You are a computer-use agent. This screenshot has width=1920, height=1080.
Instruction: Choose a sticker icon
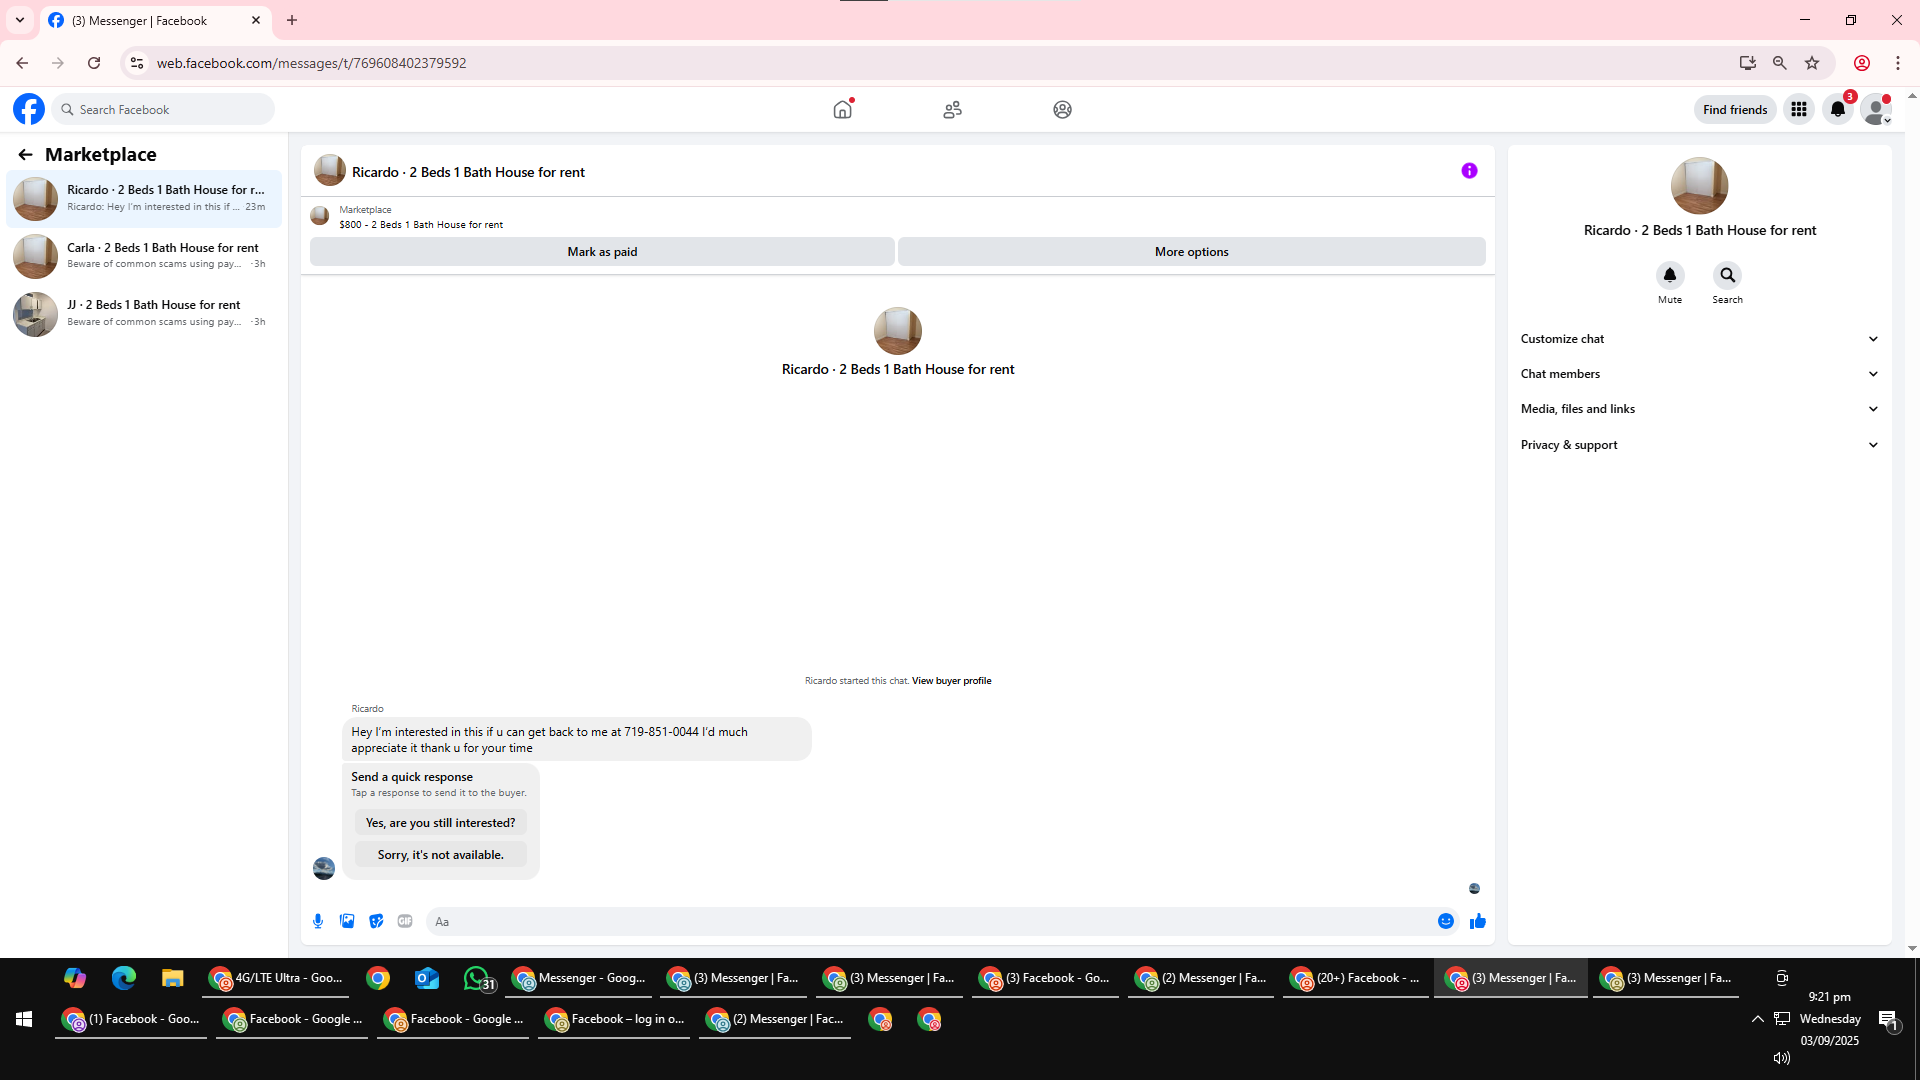coord(376,921)
